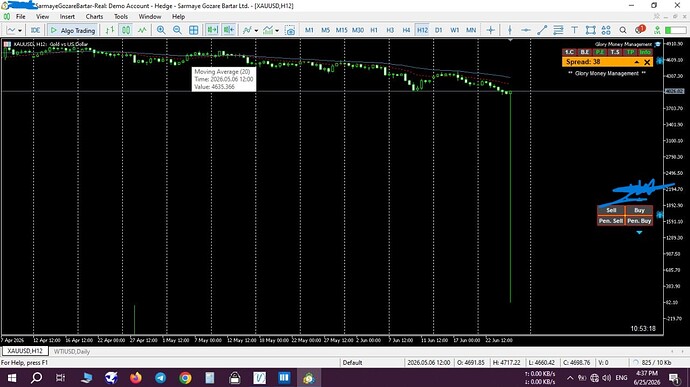Open the IDE editor
The width and height of the screenshot is (690, 387).
(x=35, y=30)
